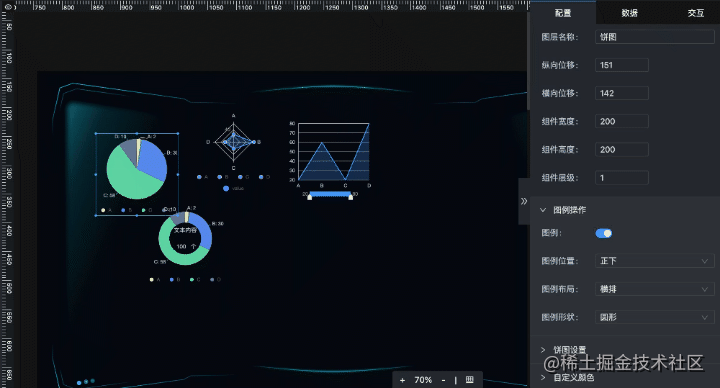Click the top-center resize handle of pie selection
720x388 pixels.
pos(137,134)
